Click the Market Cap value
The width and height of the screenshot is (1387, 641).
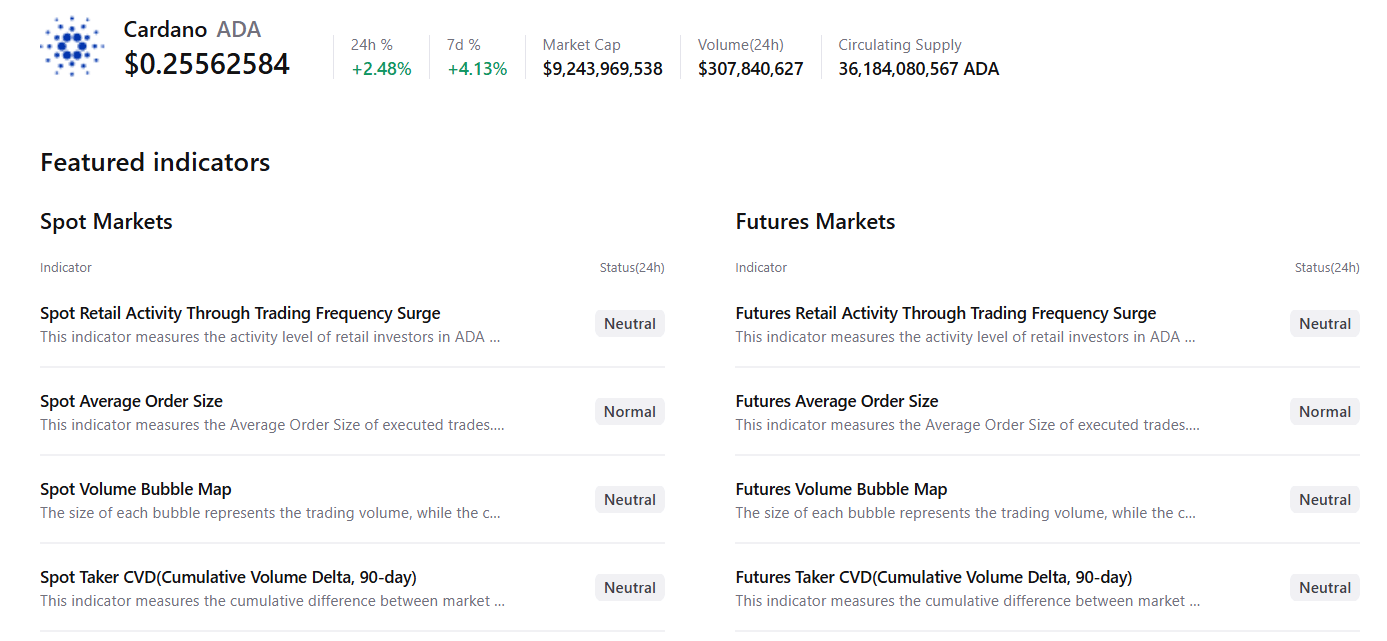602,69
